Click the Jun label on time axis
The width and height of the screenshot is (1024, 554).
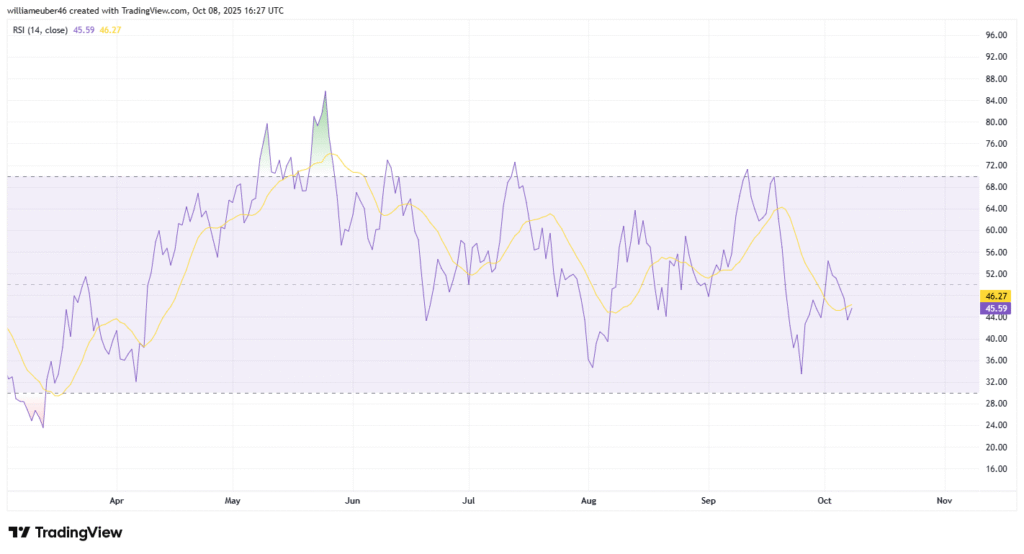coord(352,499)
